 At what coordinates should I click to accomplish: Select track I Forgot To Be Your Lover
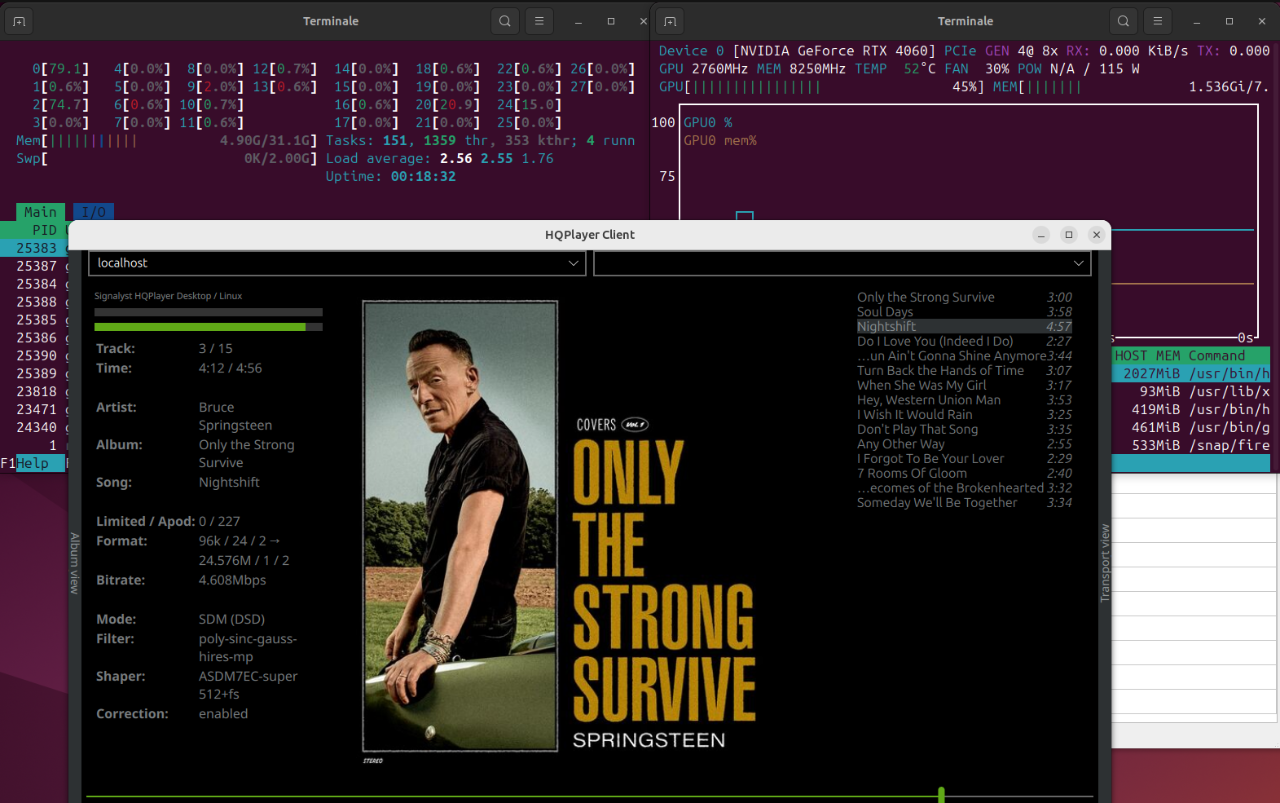coord(964,458)
